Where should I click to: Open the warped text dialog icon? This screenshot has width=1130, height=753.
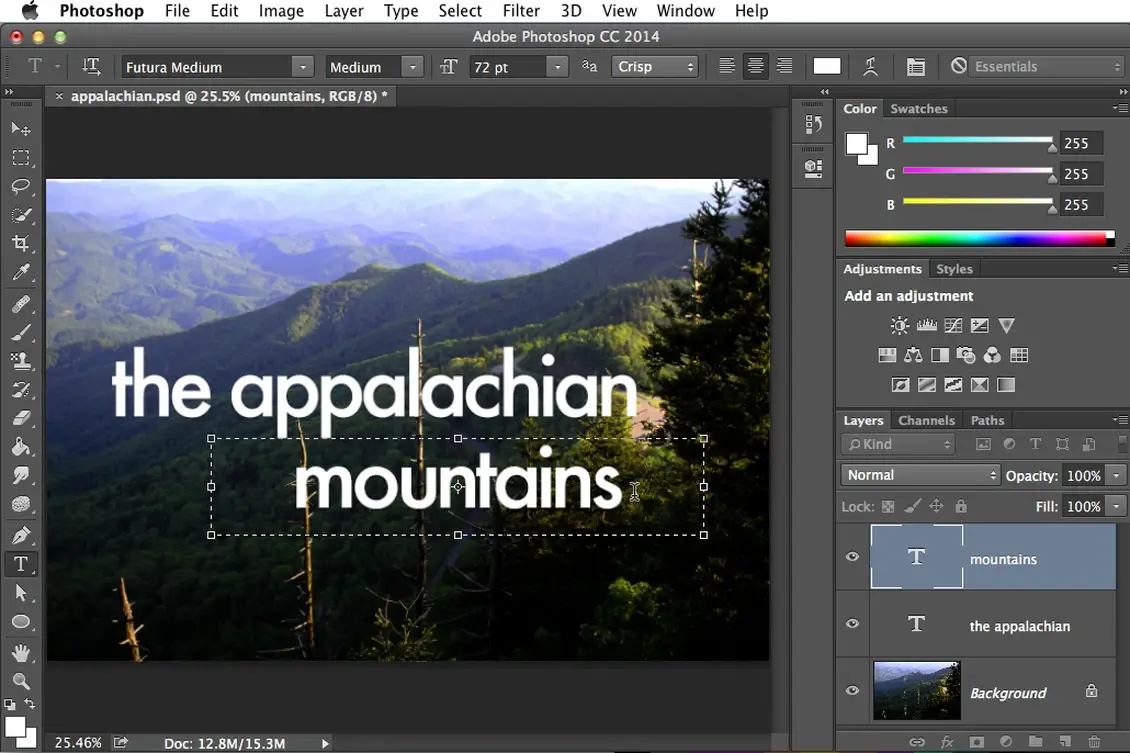(x=871, y=66)
